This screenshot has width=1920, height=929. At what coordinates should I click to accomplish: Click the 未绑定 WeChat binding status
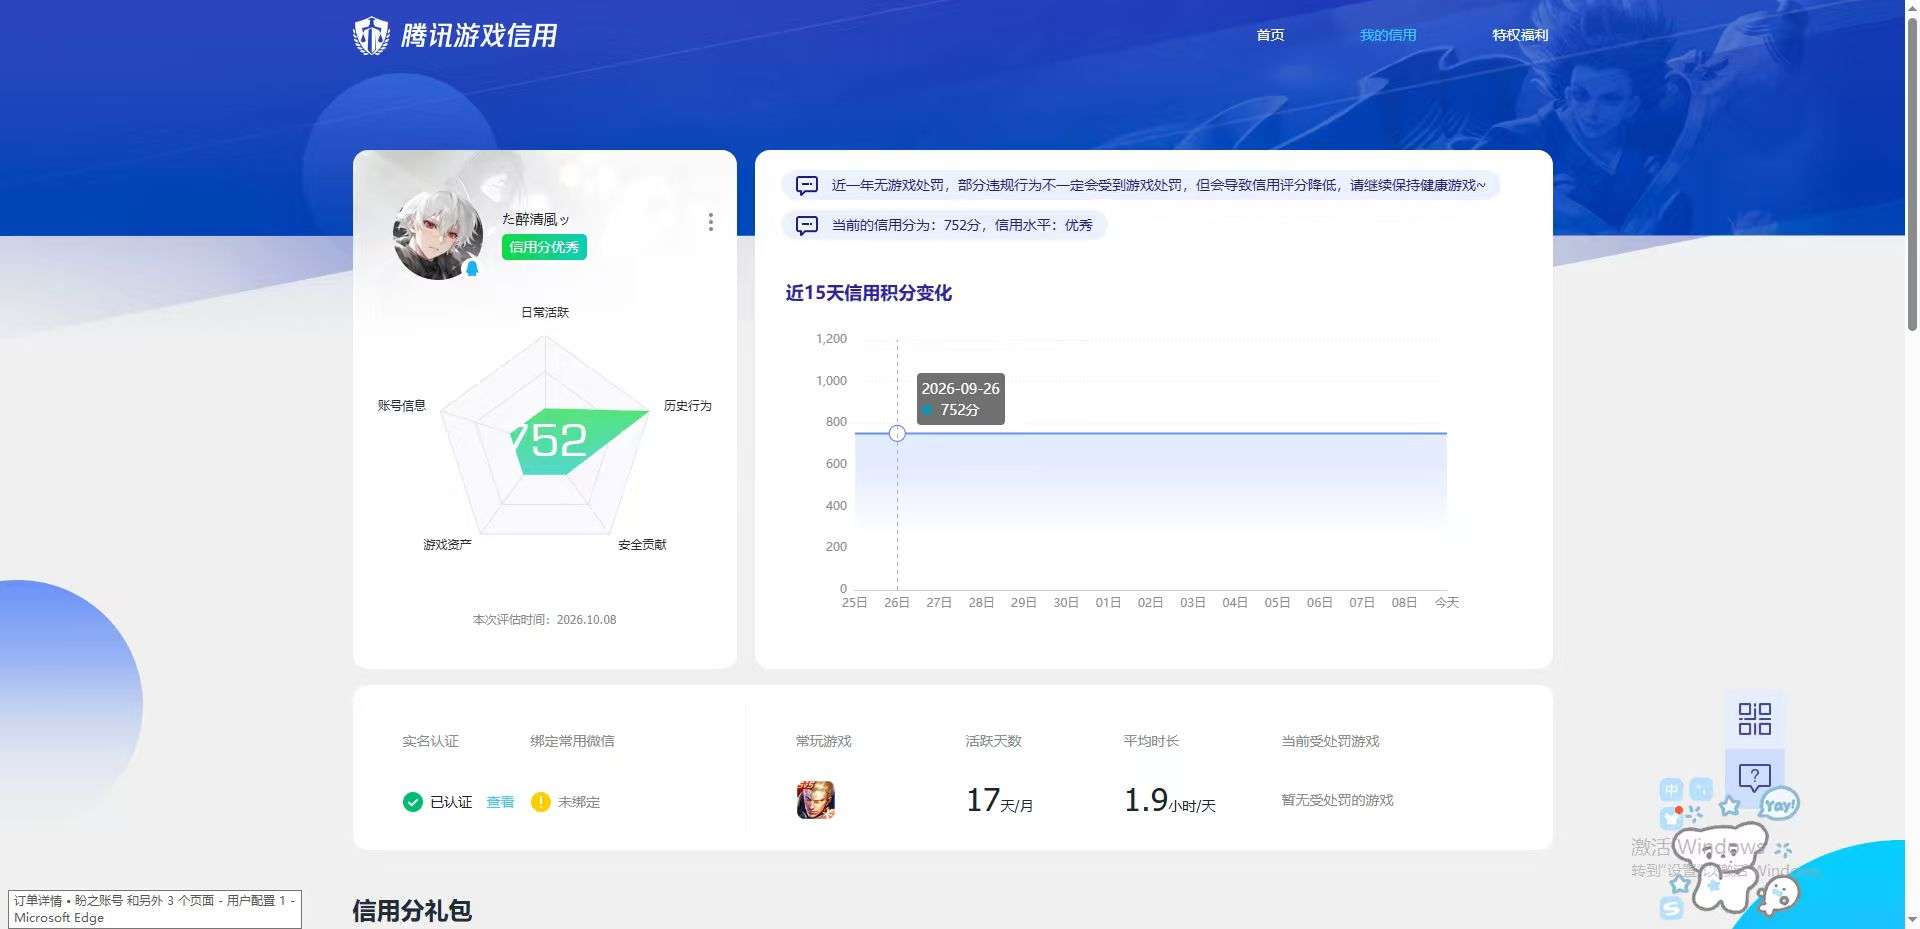click(x=579, y=802)
